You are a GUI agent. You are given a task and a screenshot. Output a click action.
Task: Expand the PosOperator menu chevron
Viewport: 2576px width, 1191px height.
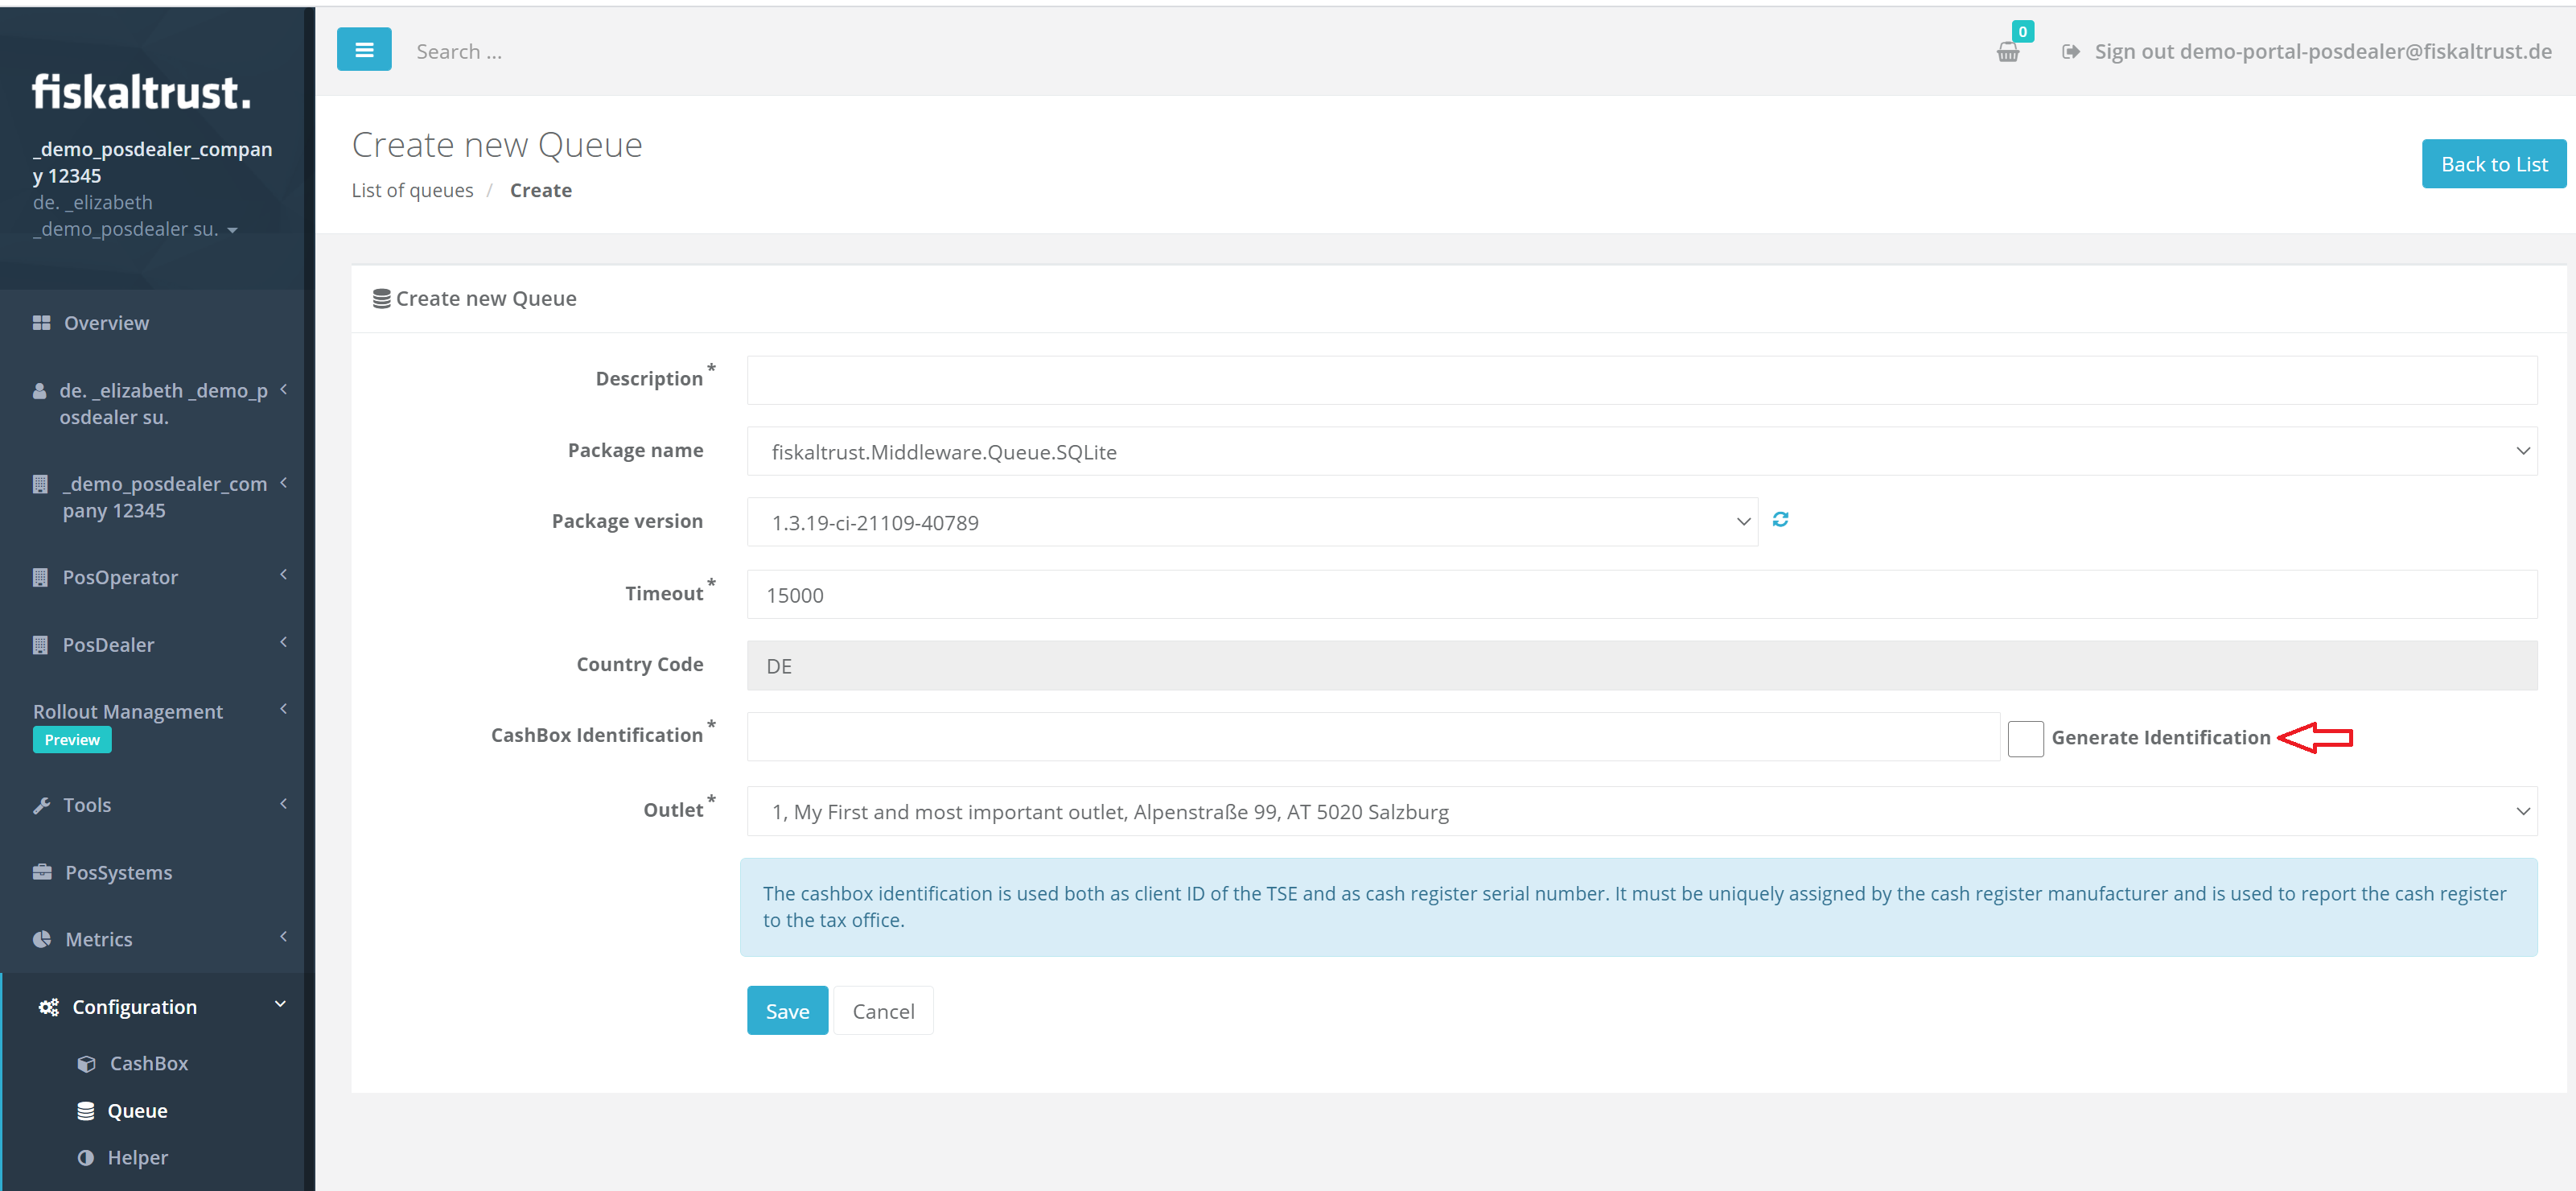284,575
